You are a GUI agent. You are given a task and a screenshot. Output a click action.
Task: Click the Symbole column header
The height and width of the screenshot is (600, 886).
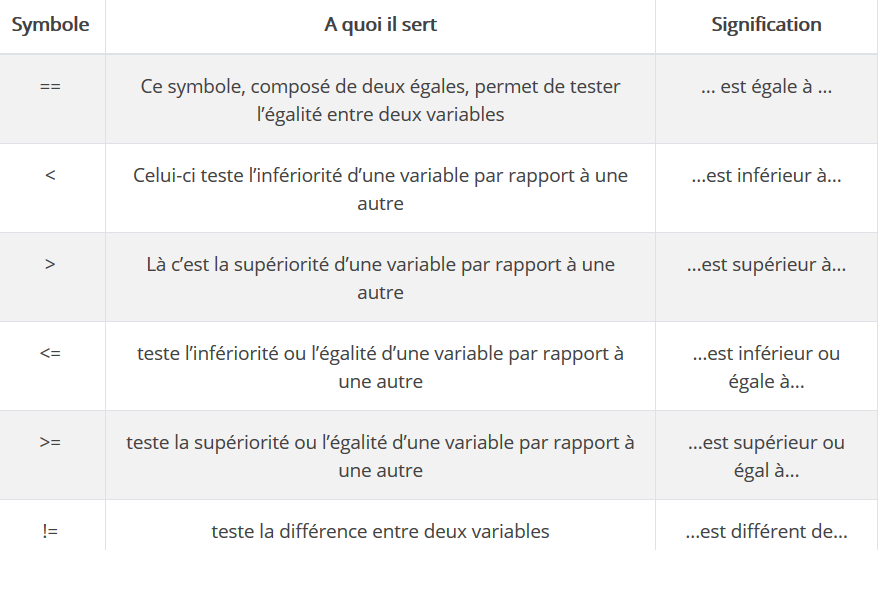click(50, 24)
